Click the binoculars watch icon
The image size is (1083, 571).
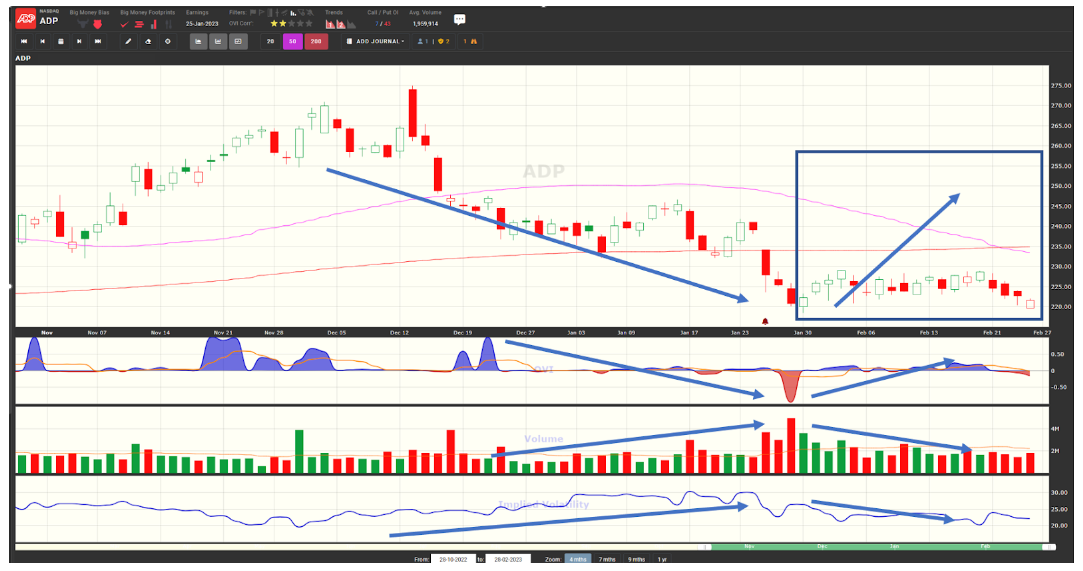tap(473, 41)
